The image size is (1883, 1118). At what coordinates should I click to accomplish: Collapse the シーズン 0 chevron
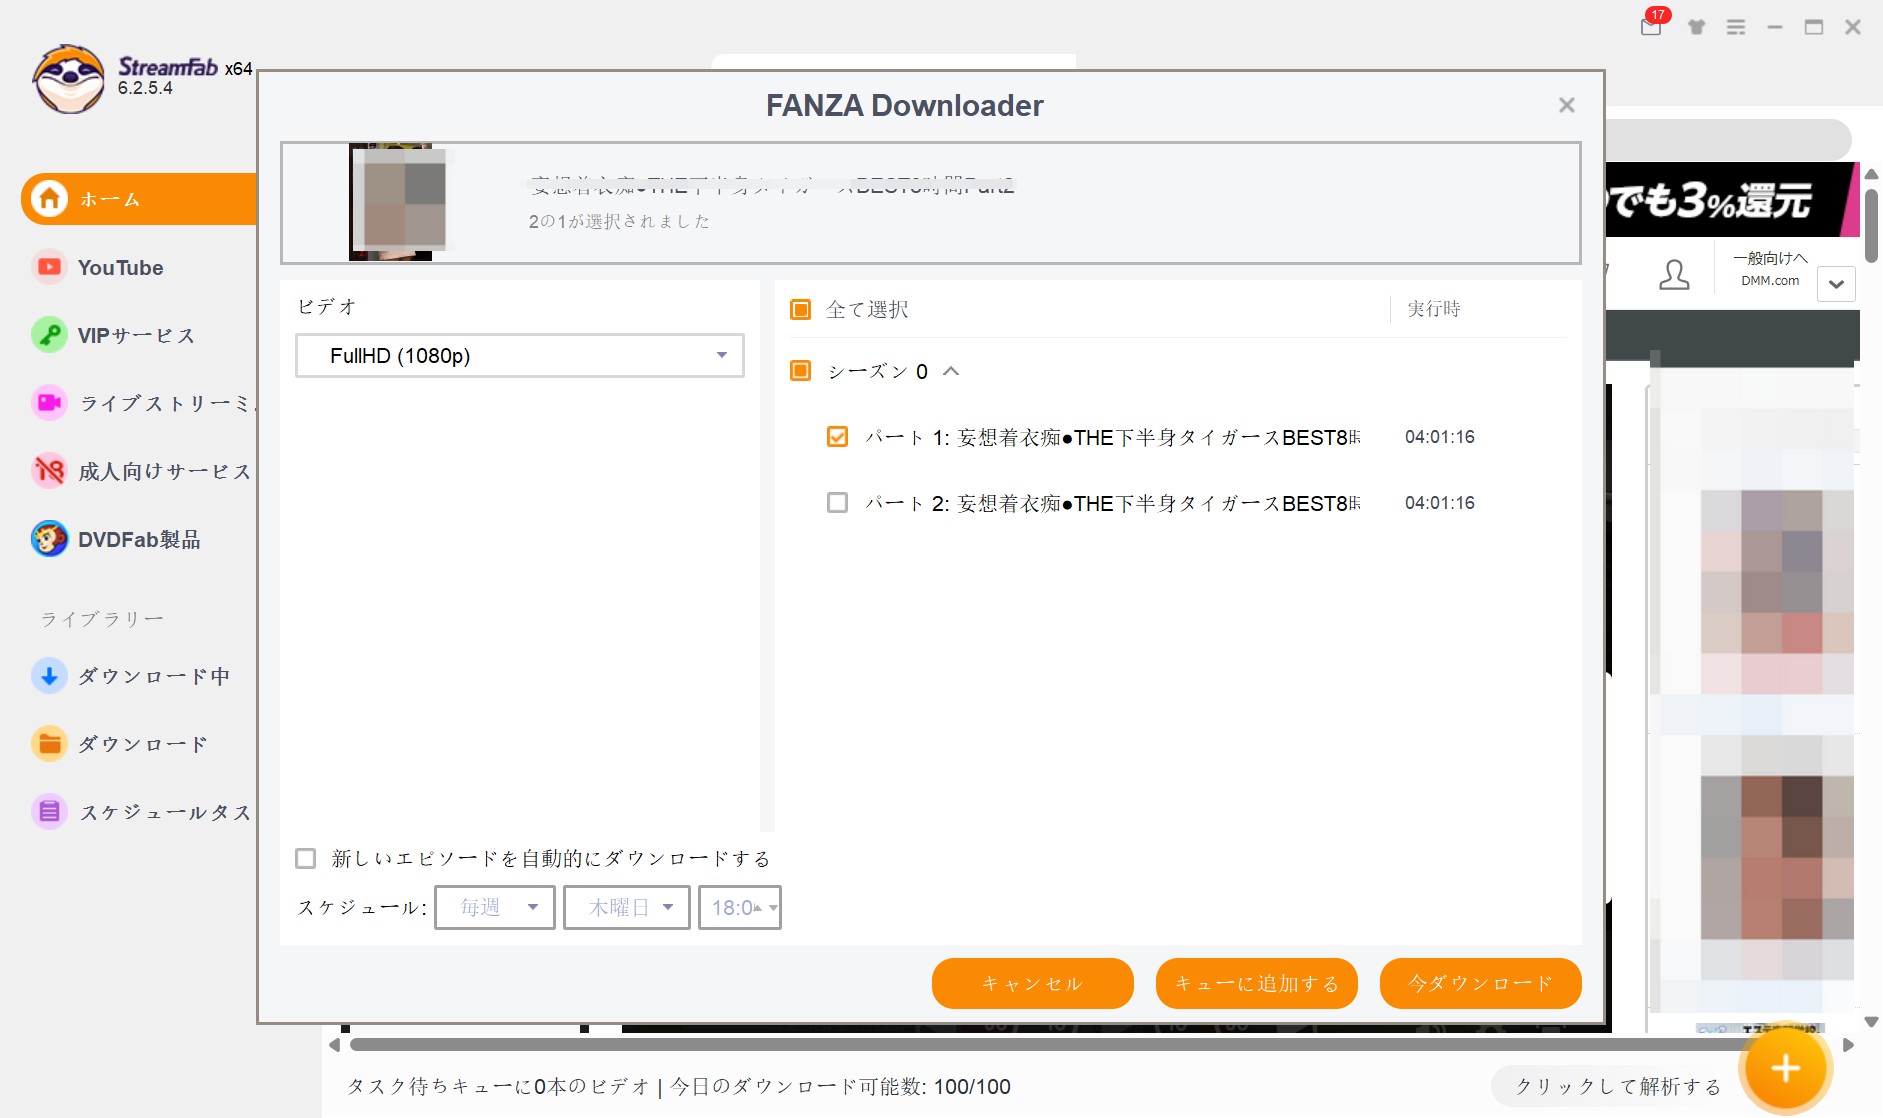[x=951, y=372]
